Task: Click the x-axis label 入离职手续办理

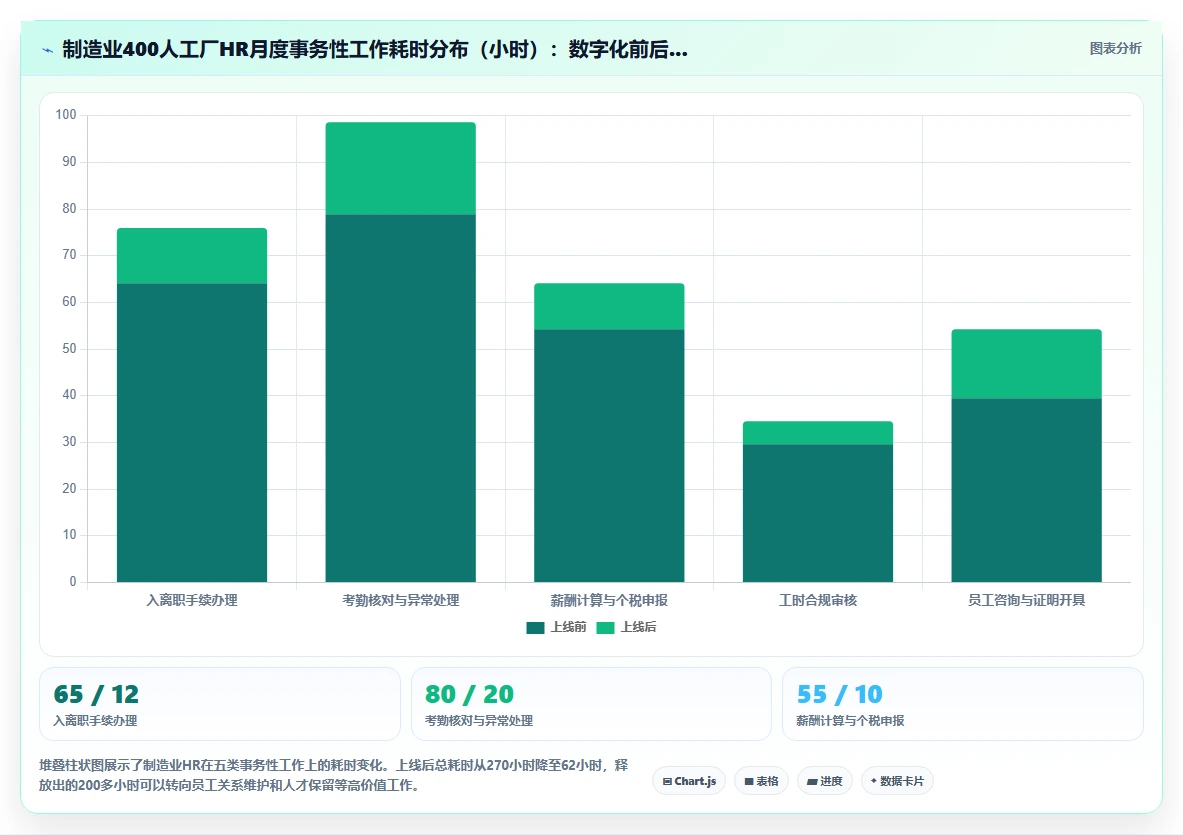Action: (x=192, y=600)
